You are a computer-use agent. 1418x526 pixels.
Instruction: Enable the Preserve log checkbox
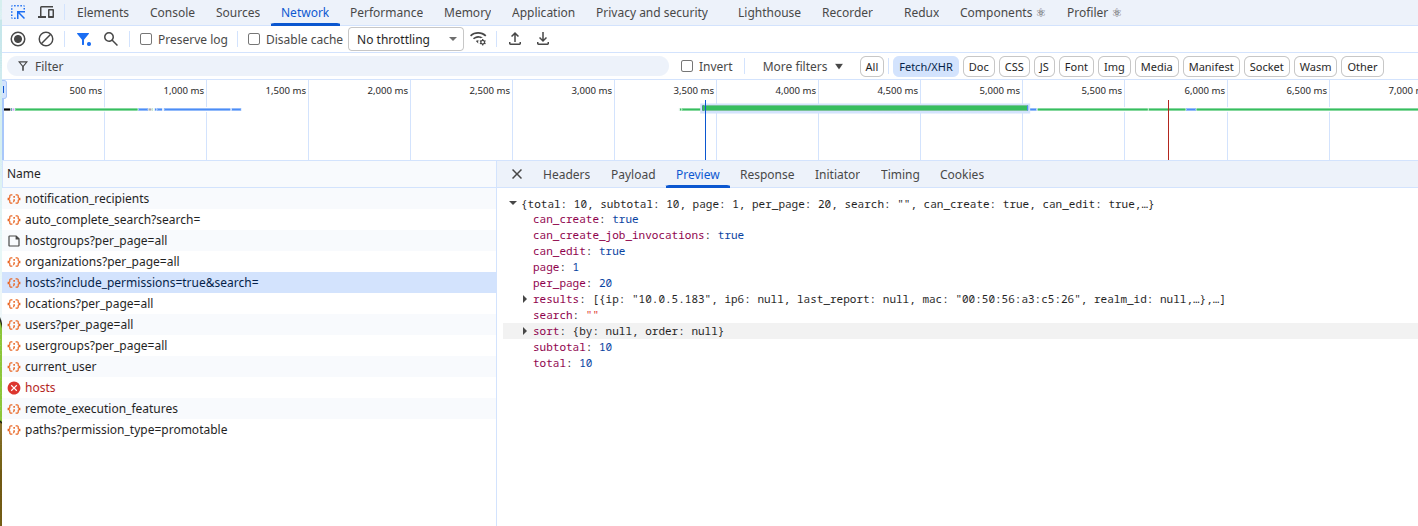point(147,40)
